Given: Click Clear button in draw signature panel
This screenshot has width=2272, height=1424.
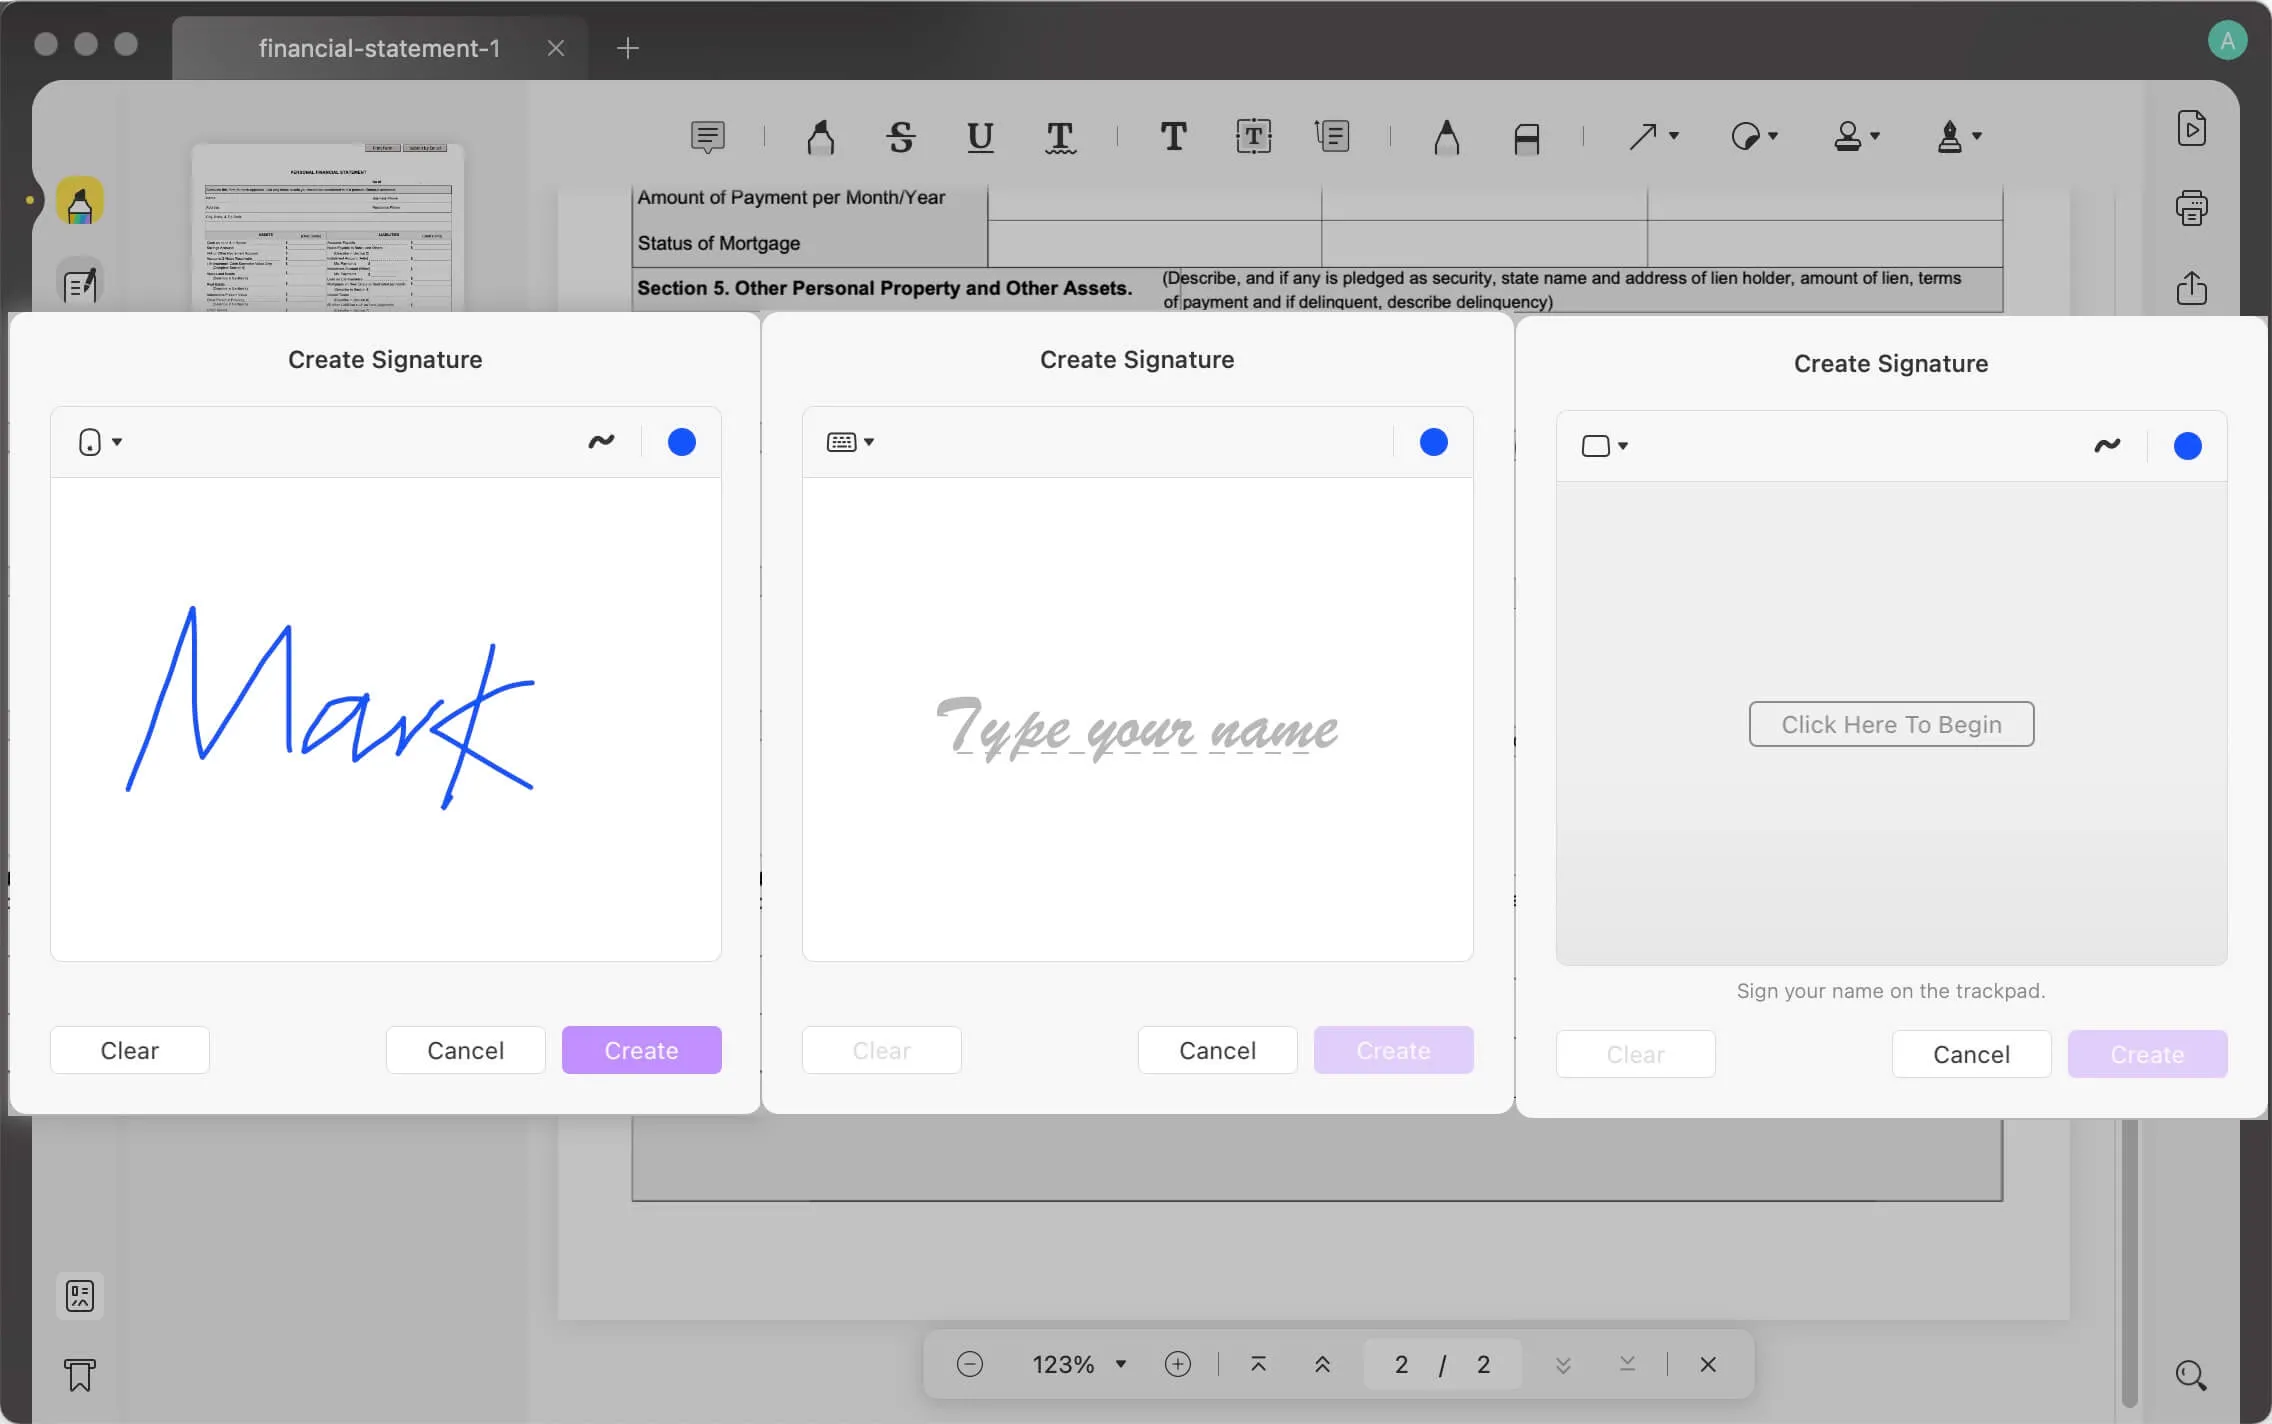Looking at the screenshot, I should coord(130,1050).
